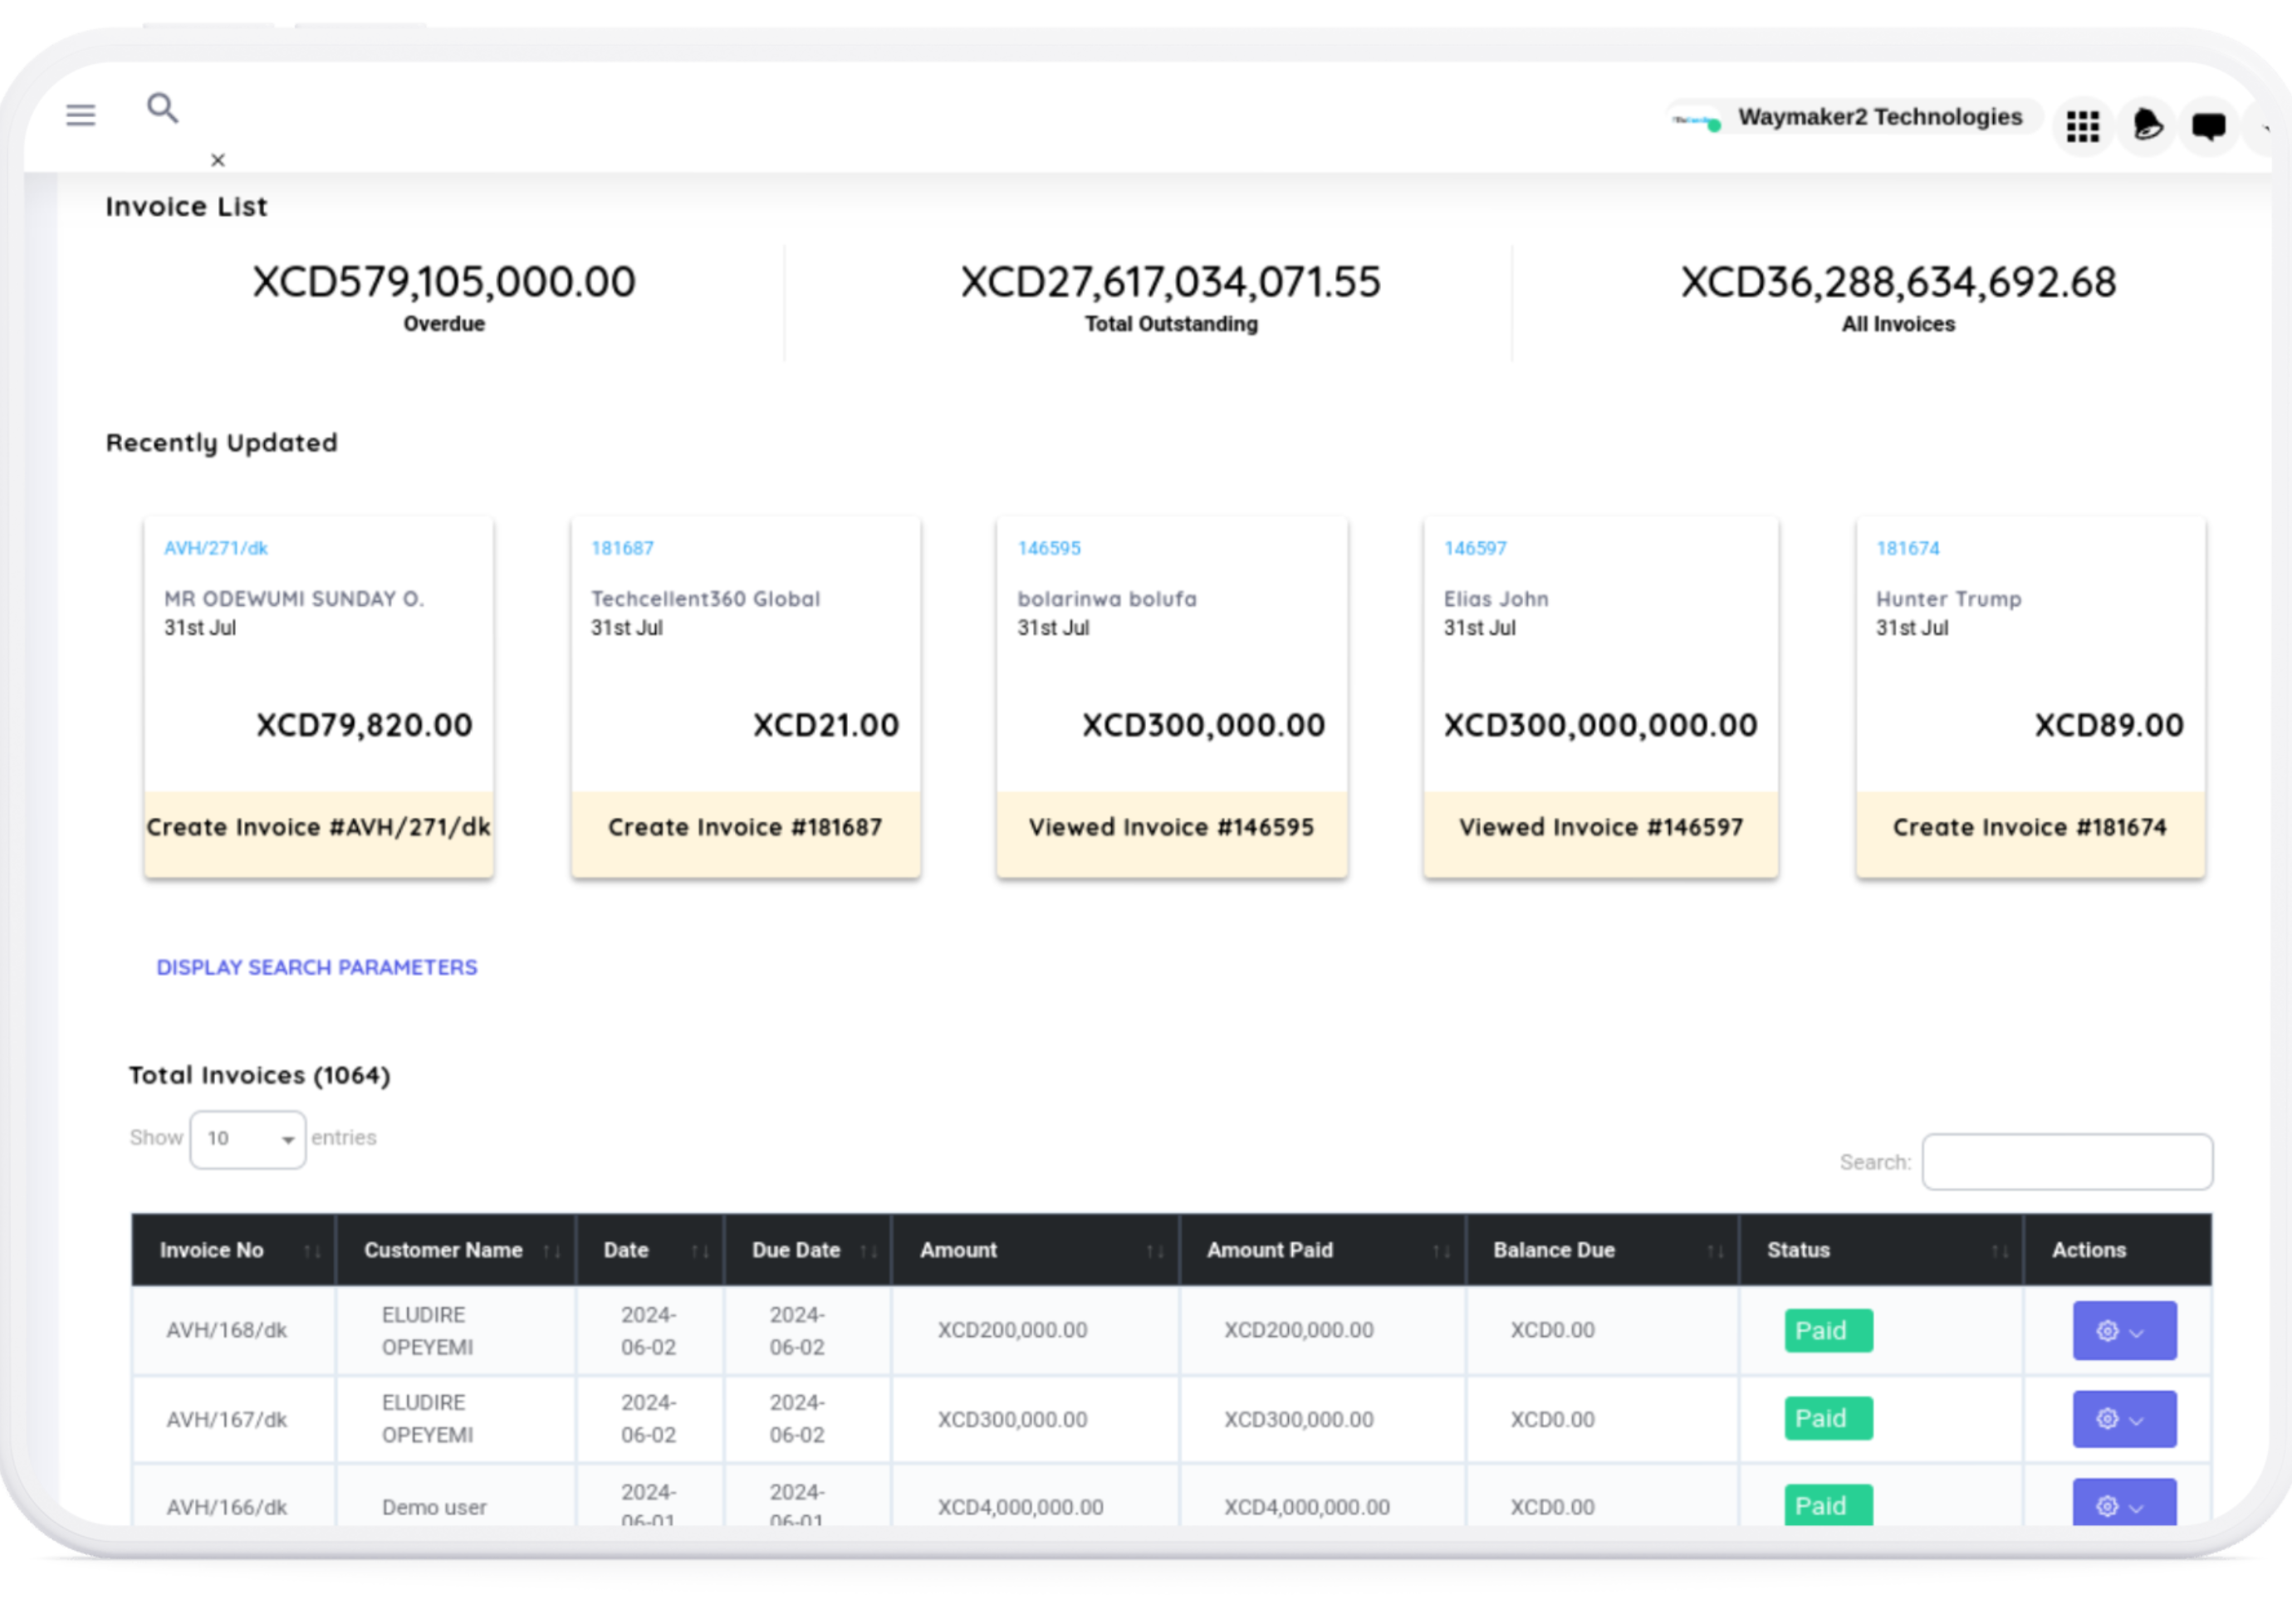
Task: Click into the table Search field
Action: [2066, 1162]
